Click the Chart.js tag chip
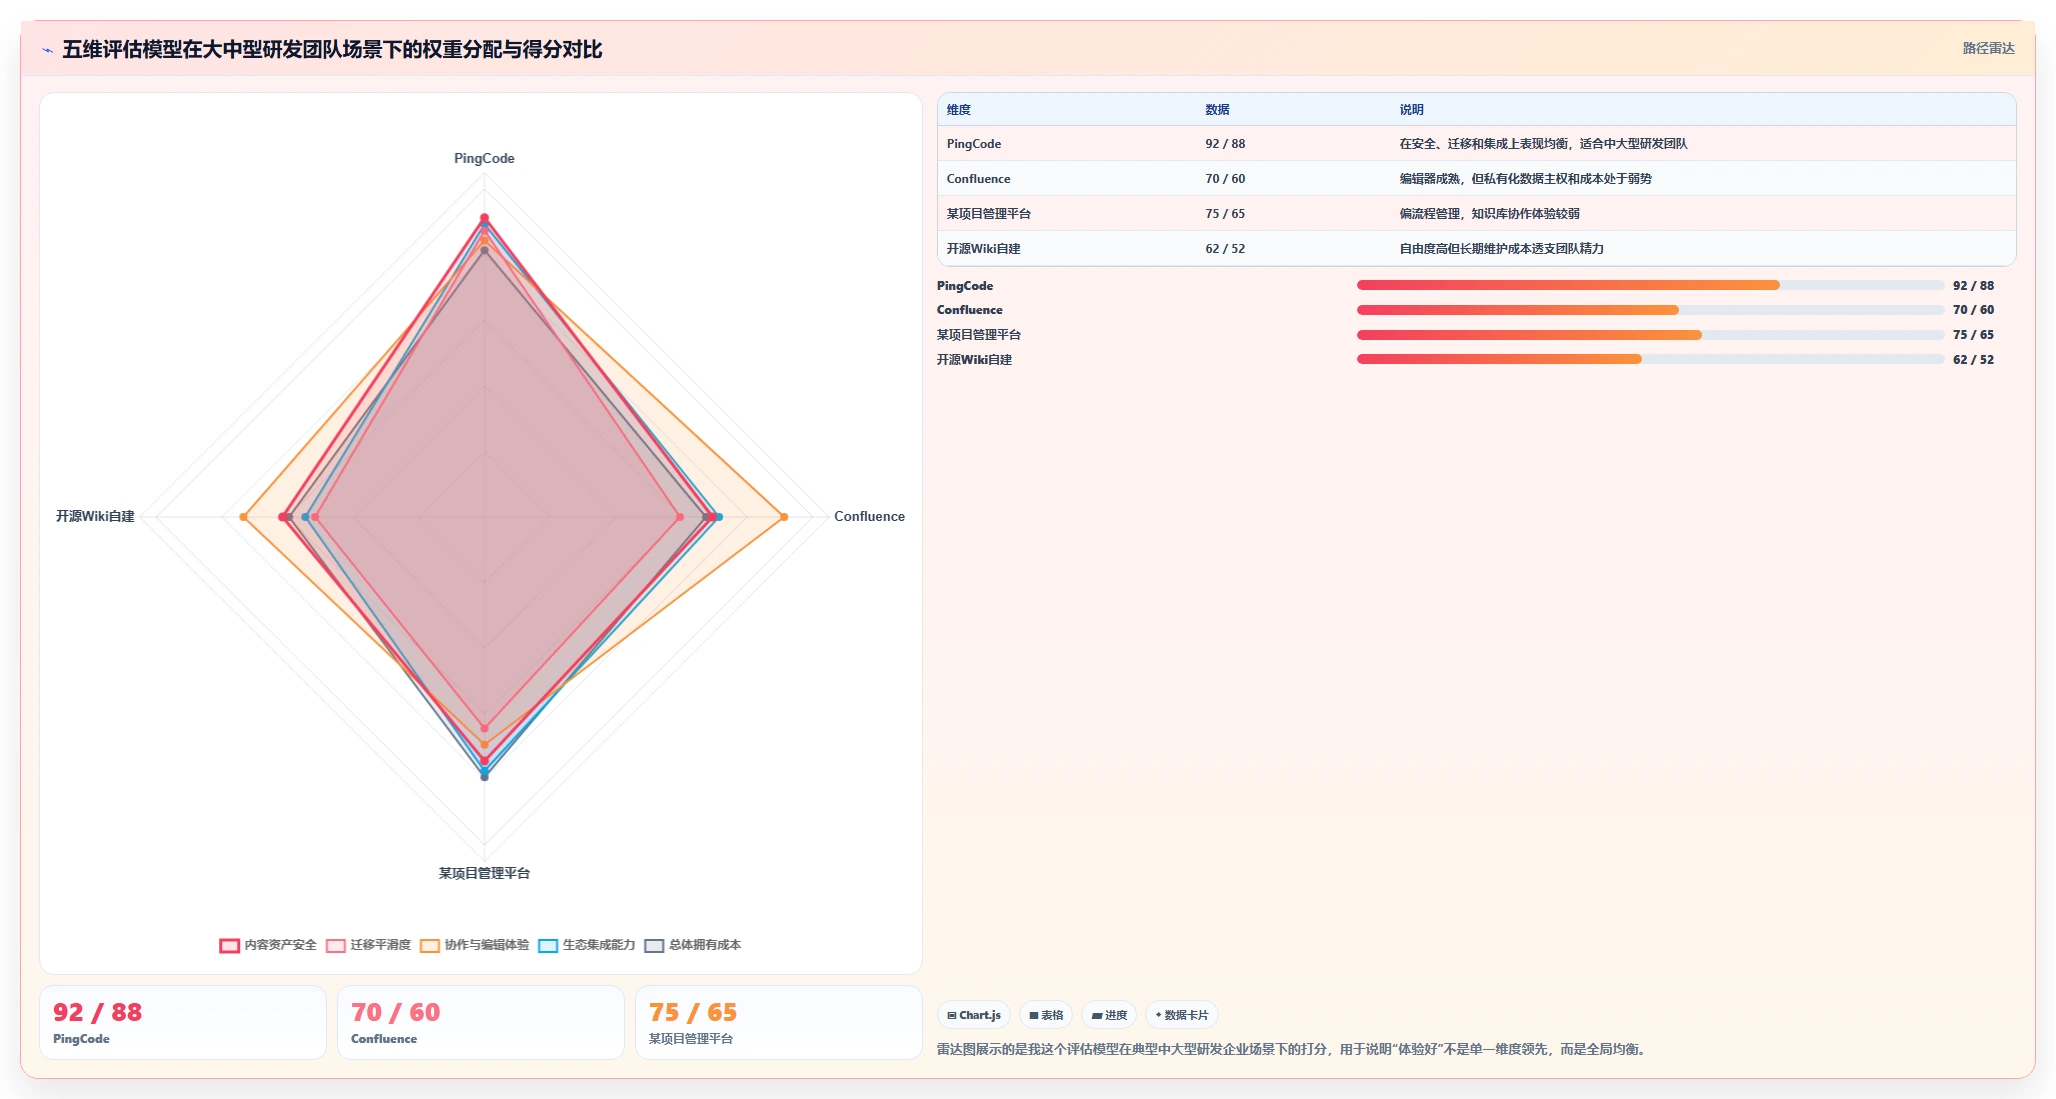The image size is (2056, 1099). pos(974,1015)
